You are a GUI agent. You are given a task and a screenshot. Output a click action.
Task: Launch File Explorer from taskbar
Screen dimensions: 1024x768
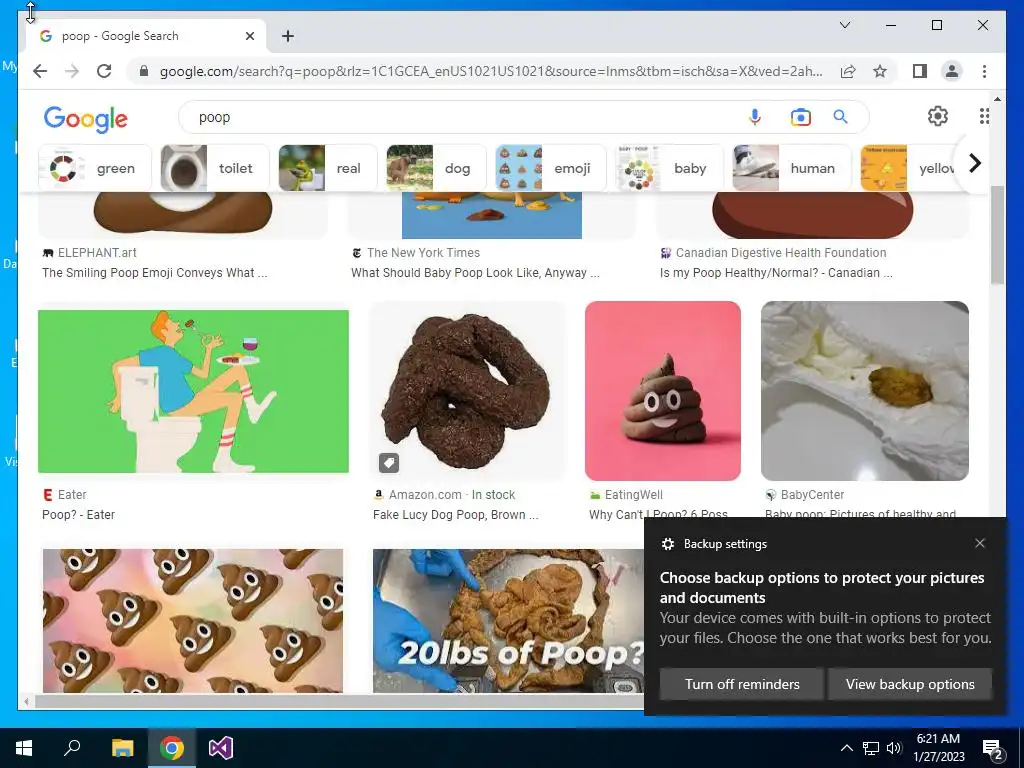(x=122, y=748)
